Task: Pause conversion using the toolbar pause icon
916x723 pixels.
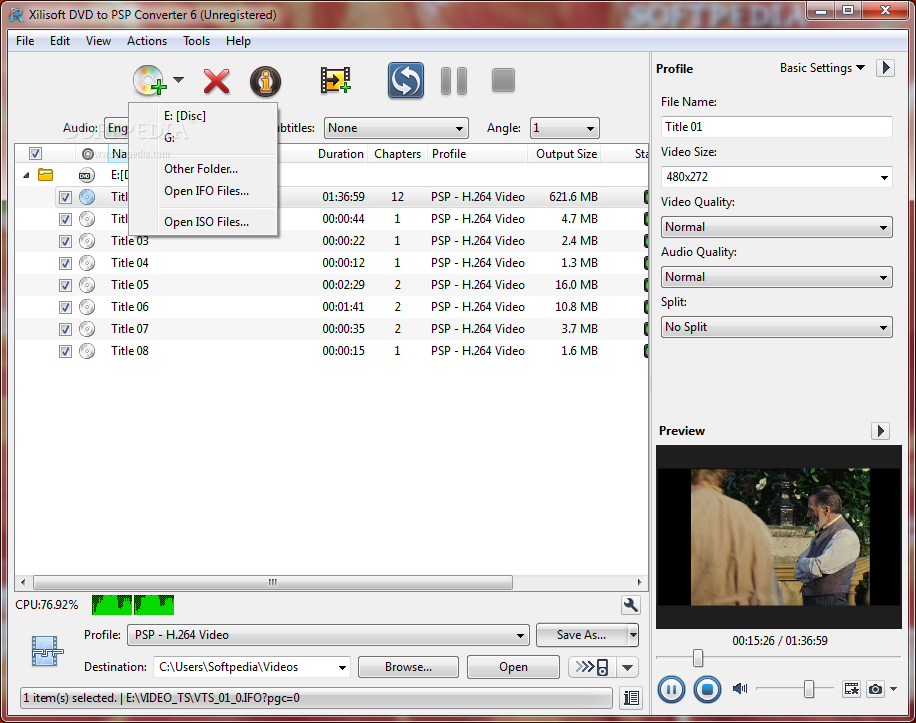Action: (454, 81)
